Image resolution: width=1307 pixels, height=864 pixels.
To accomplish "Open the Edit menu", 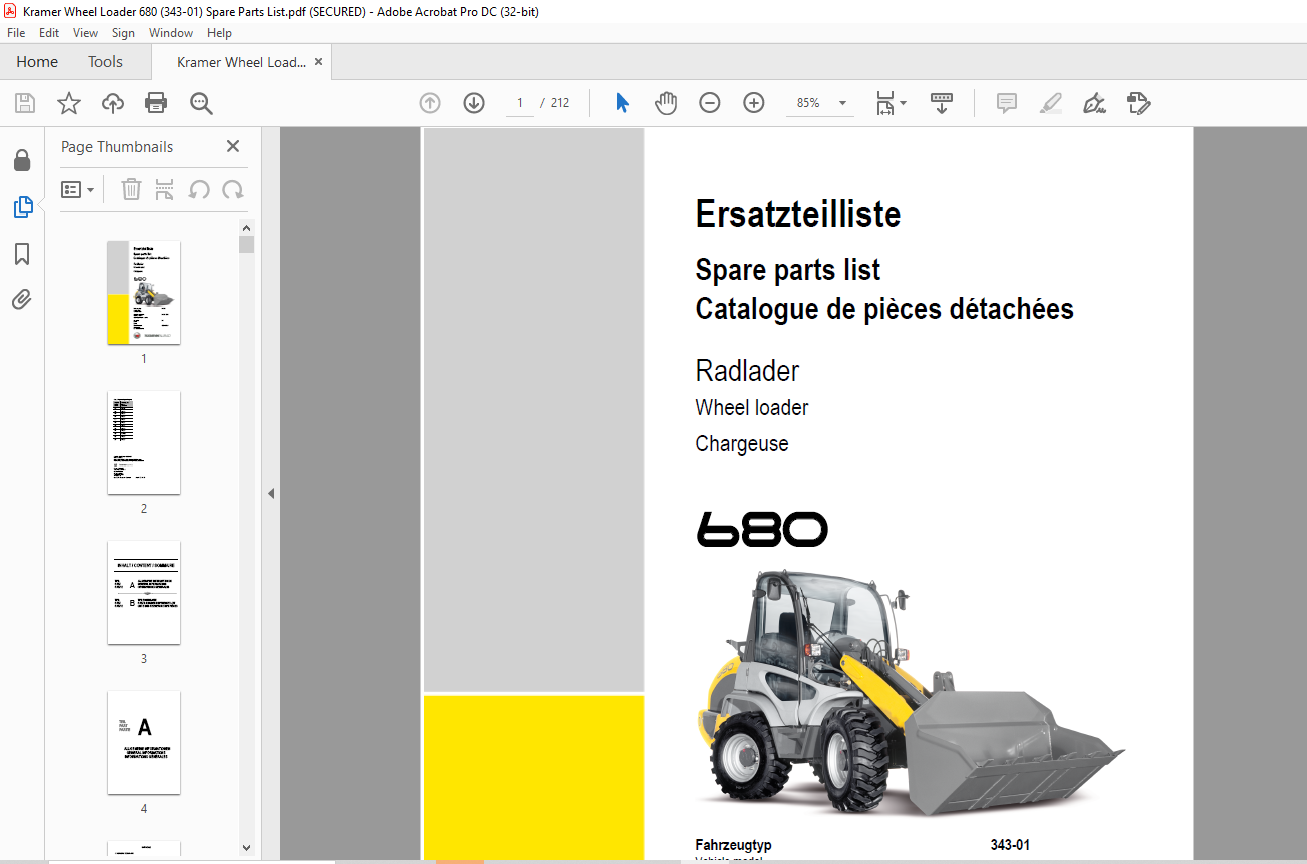I will [x=49, y=33].
